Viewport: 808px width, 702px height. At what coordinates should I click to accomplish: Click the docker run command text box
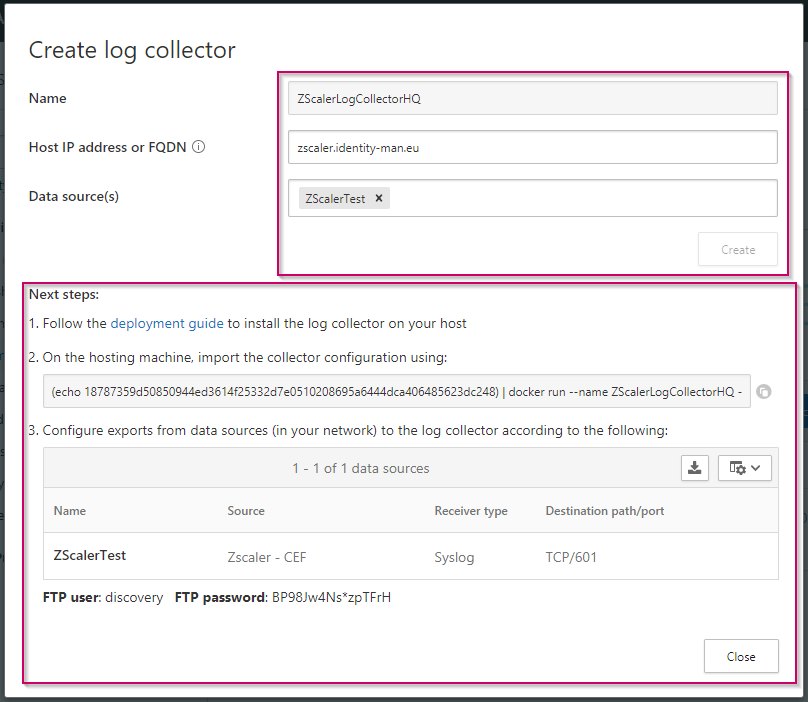[396, 392]
